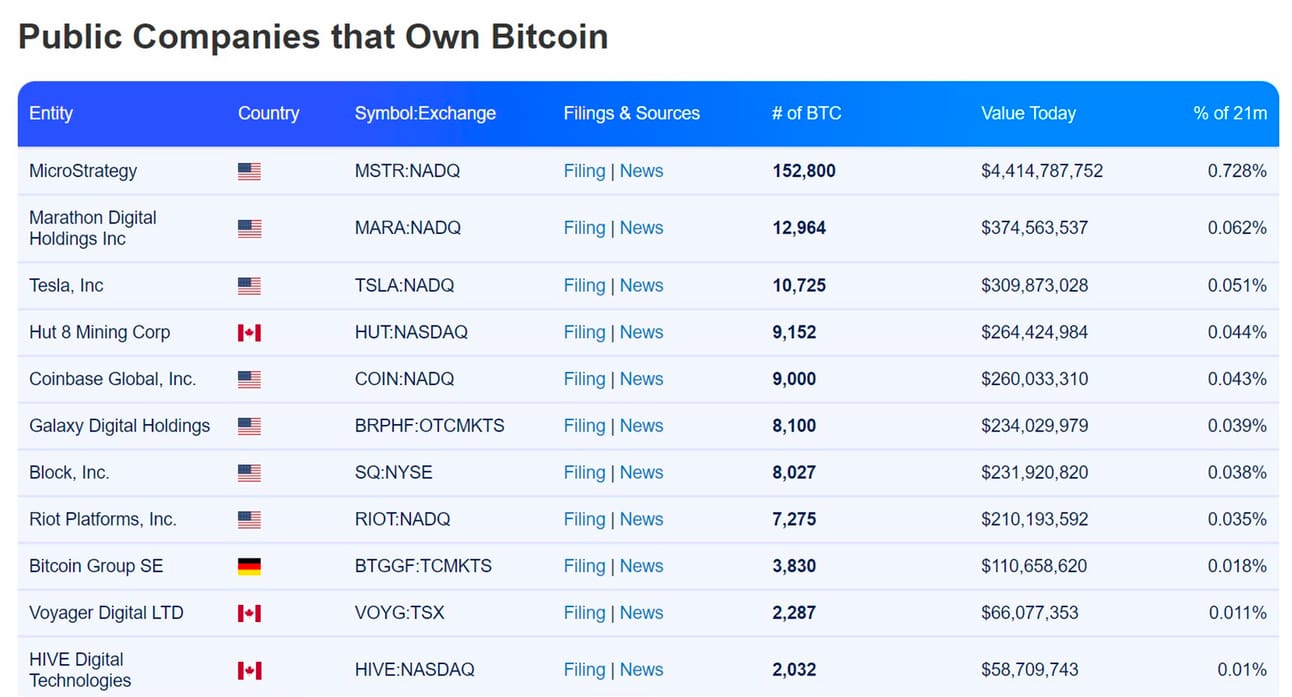Click the Symbol:Exchange column header
The width and height of the screenshot is (1292, 697).
(425, 113)
